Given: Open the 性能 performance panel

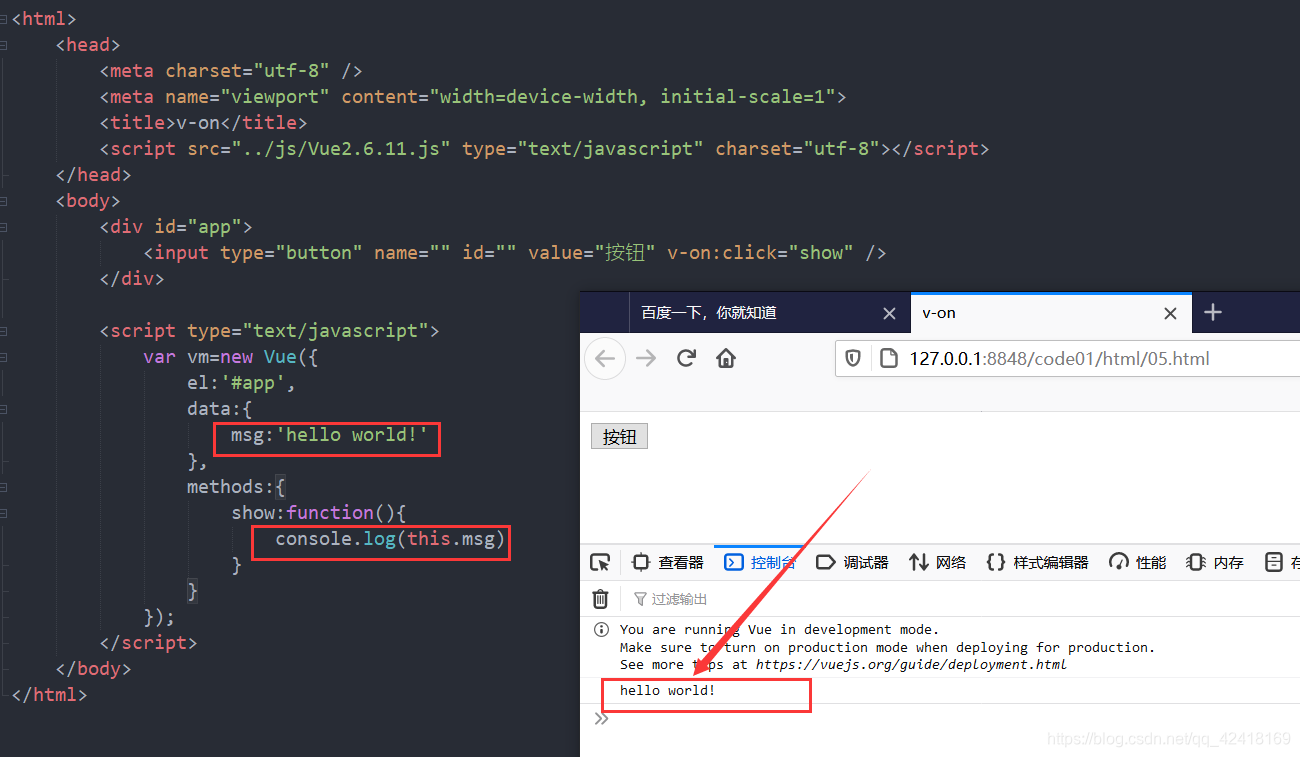Looking at the screenshot, I should point(1138,562).
